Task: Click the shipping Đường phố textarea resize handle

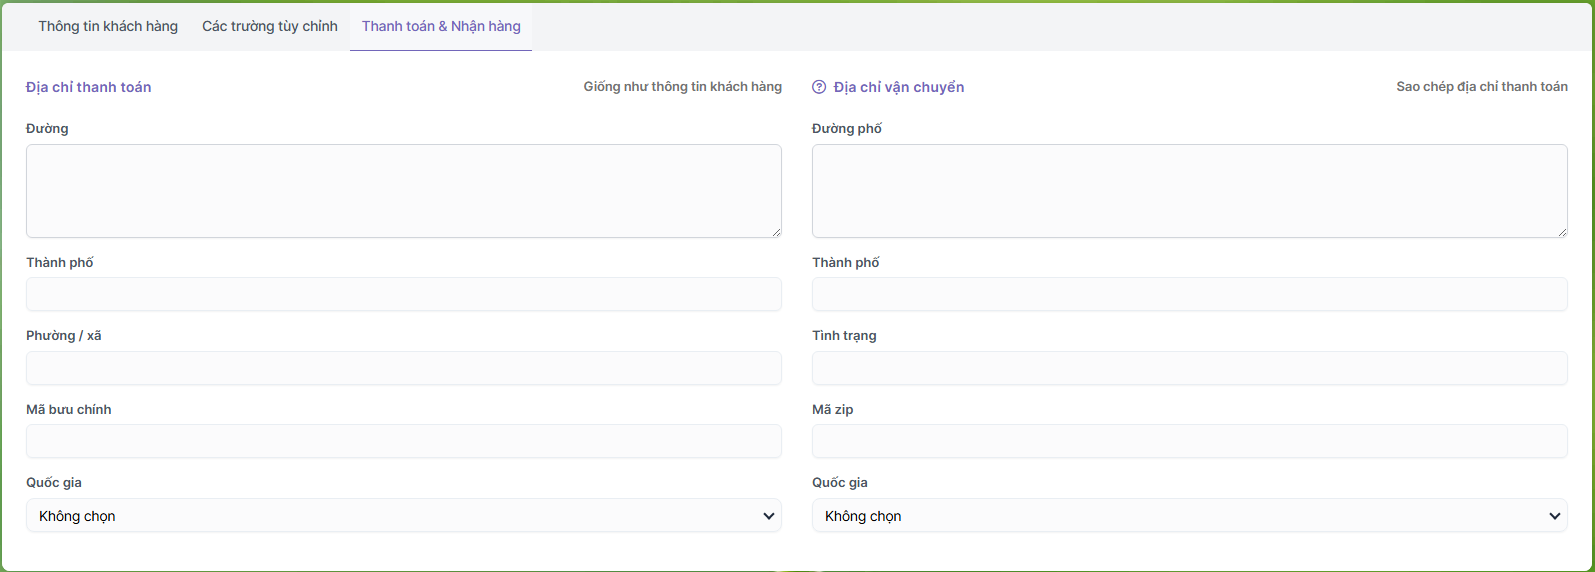Action: point(1561,231)
